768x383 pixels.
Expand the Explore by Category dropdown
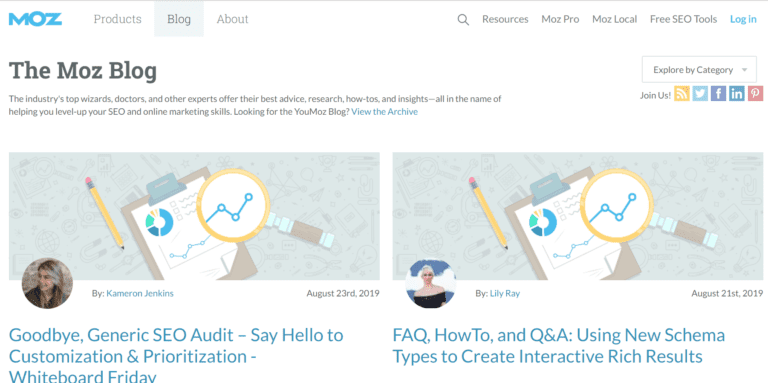[699, 70]
